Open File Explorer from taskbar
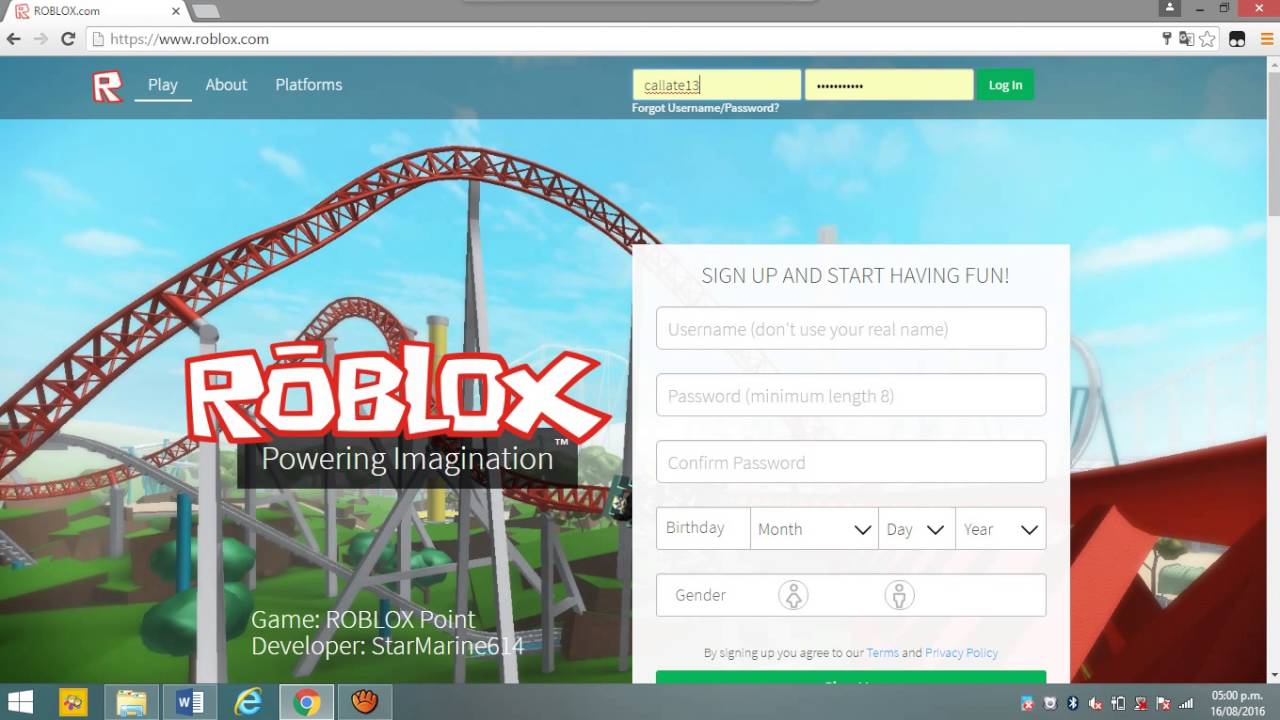The height and width of the screenshot is (720, 1280). 132,703
